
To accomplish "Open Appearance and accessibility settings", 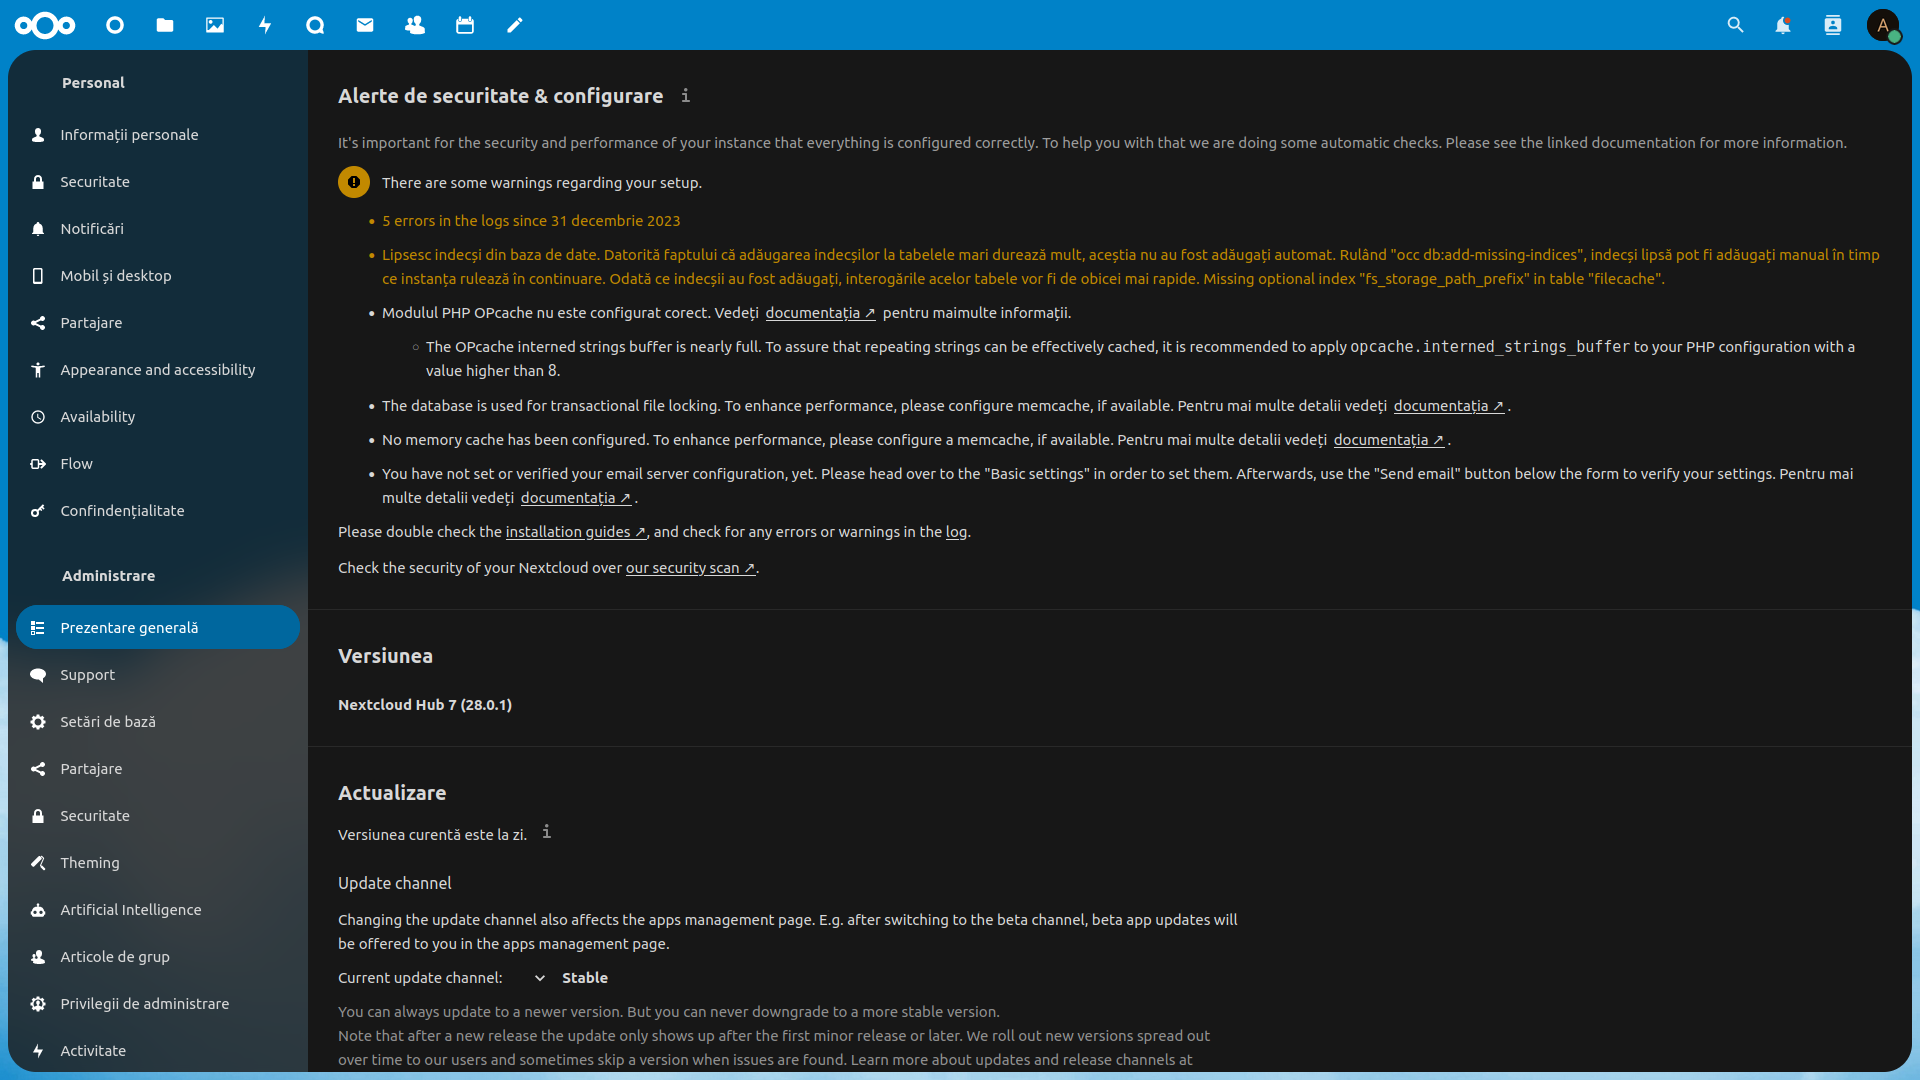I will tap(158, 370).
